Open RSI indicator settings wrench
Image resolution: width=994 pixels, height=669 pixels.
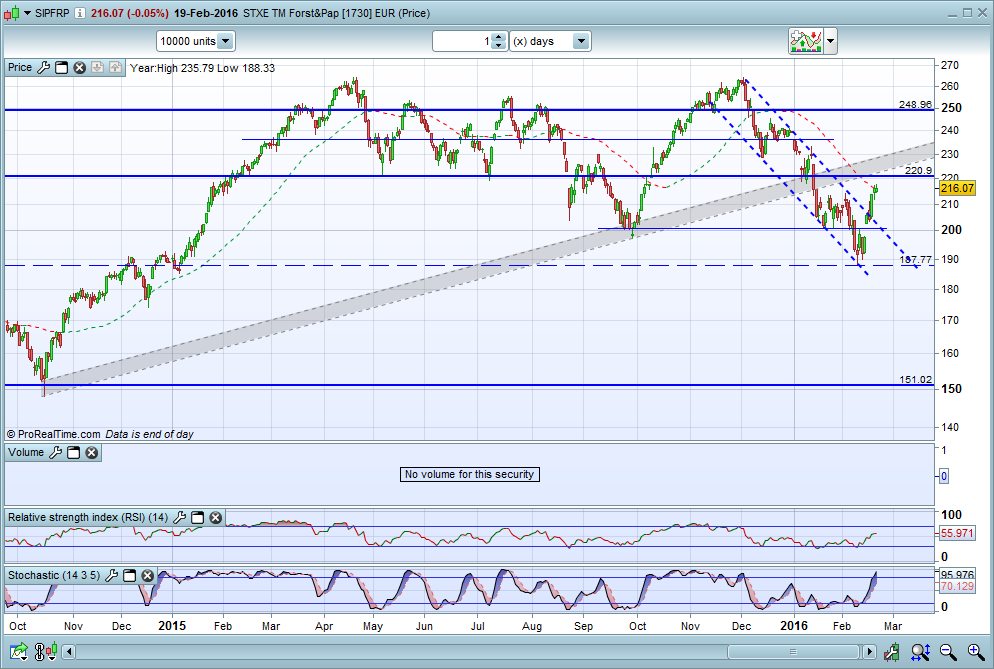180,518
